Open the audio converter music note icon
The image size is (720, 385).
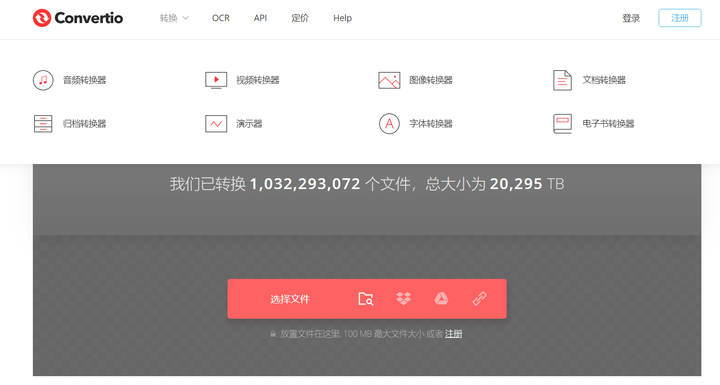[43, 80]
